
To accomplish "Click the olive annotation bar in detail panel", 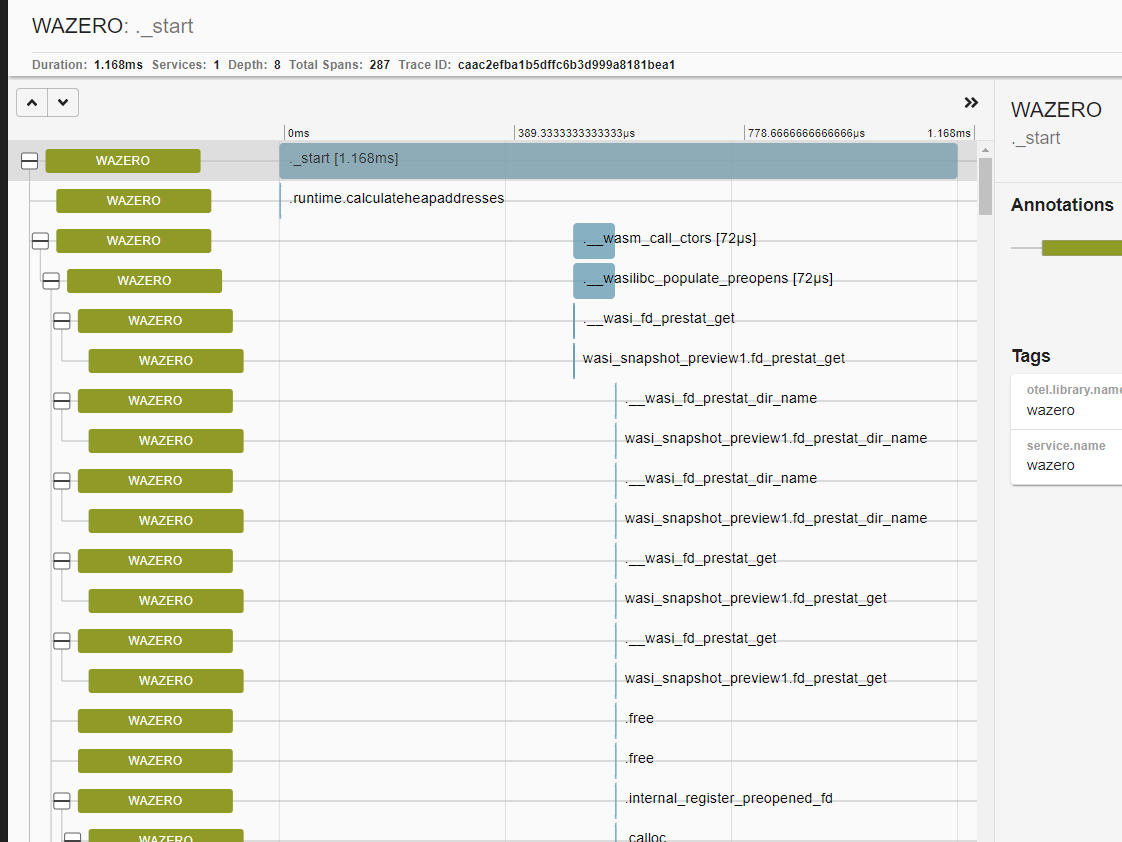I will click(x=1081, y=248).
